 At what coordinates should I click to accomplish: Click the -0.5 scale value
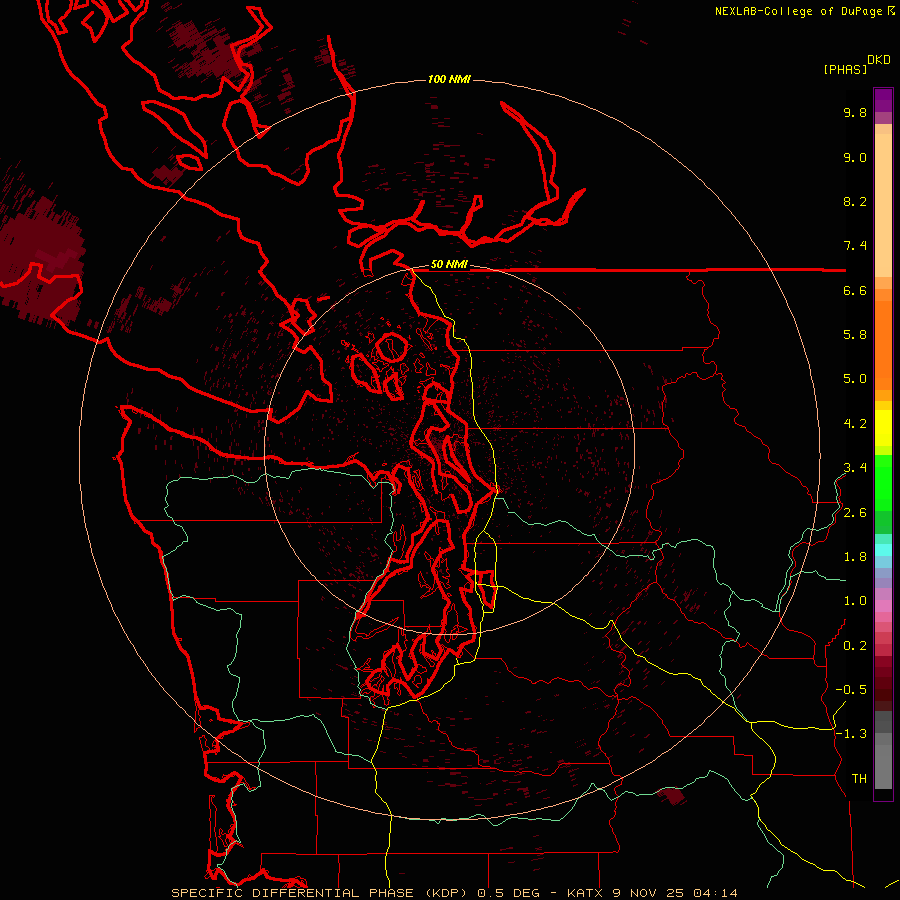point(851,690)
